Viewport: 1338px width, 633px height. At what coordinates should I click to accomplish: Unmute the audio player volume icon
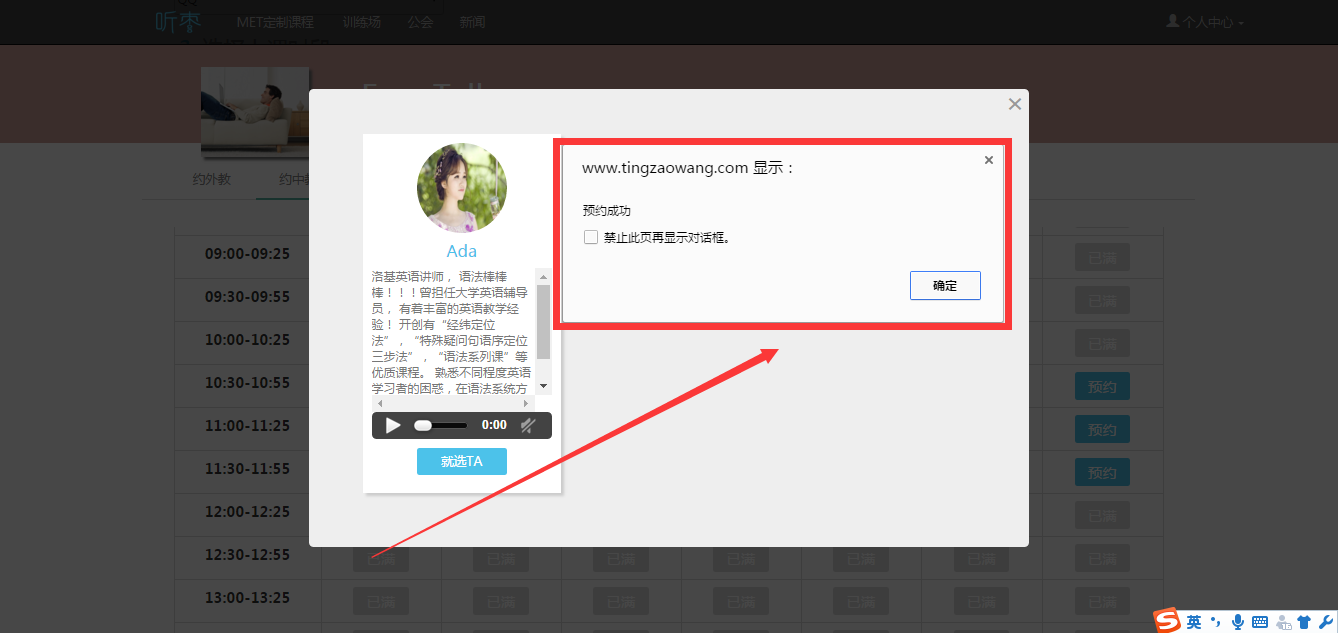[528, 425]
